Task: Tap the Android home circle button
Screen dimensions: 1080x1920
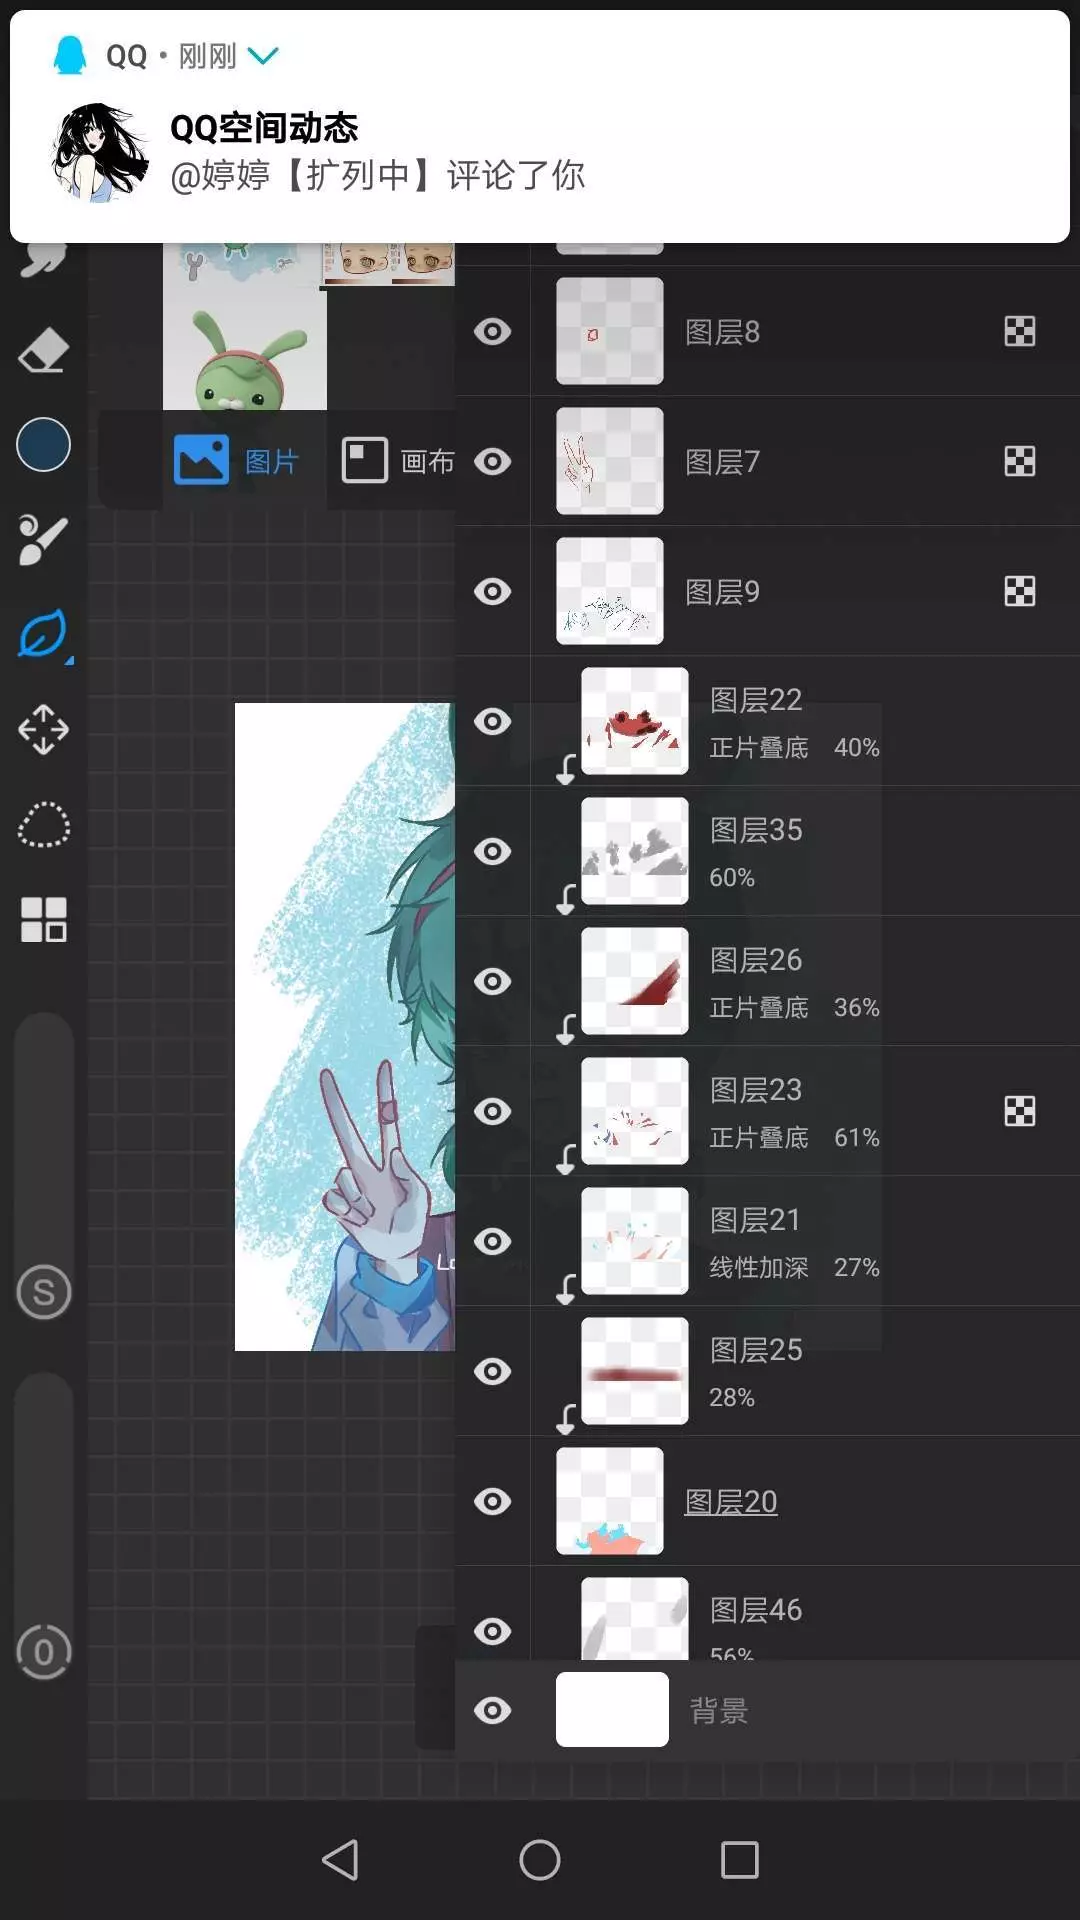Action: [540, 1860]
